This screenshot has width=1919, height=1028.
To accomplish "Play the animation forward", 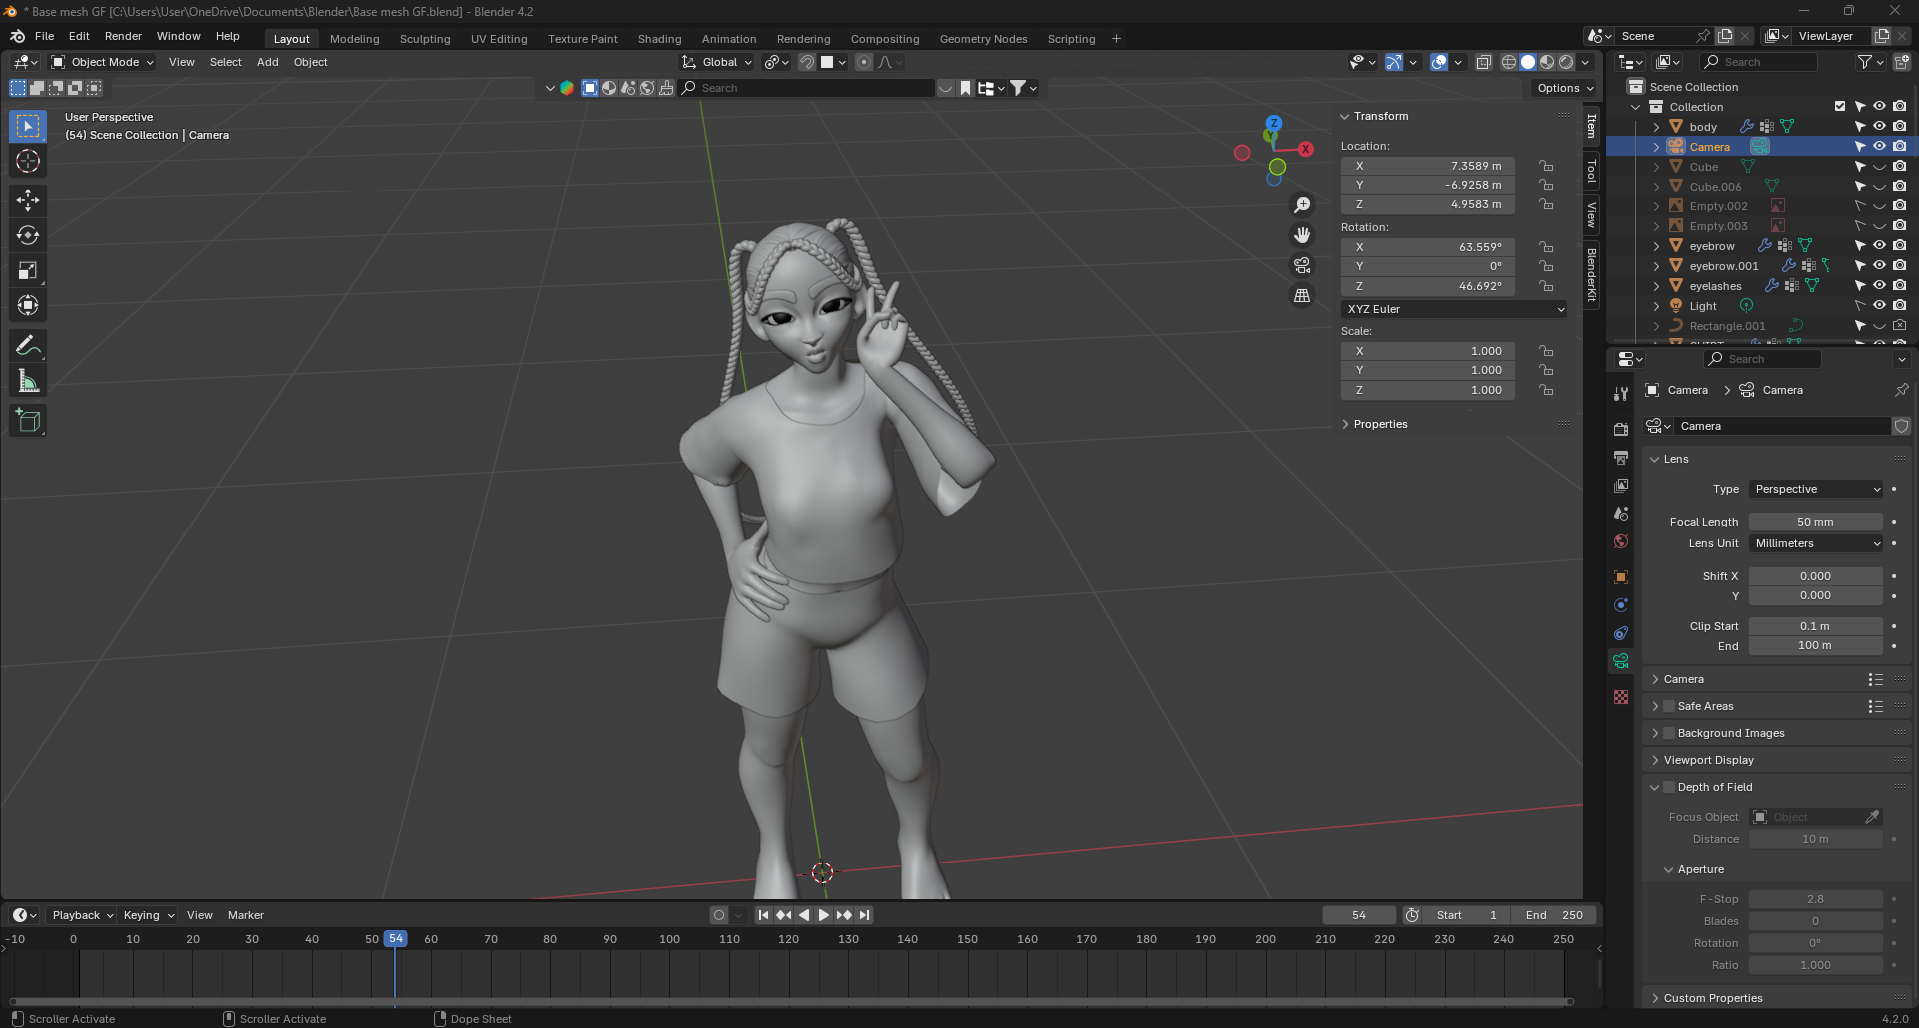I will coord(824,915).
